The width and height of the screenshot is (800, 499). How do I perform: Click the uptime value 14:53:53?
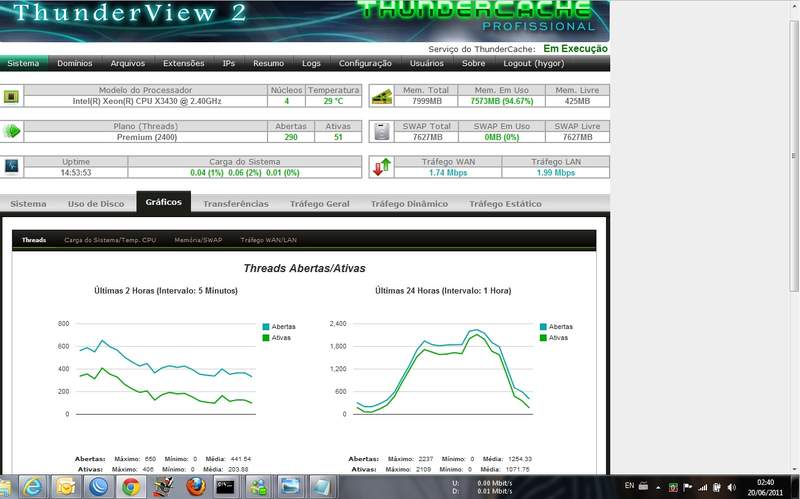click(x=76, y=172)
